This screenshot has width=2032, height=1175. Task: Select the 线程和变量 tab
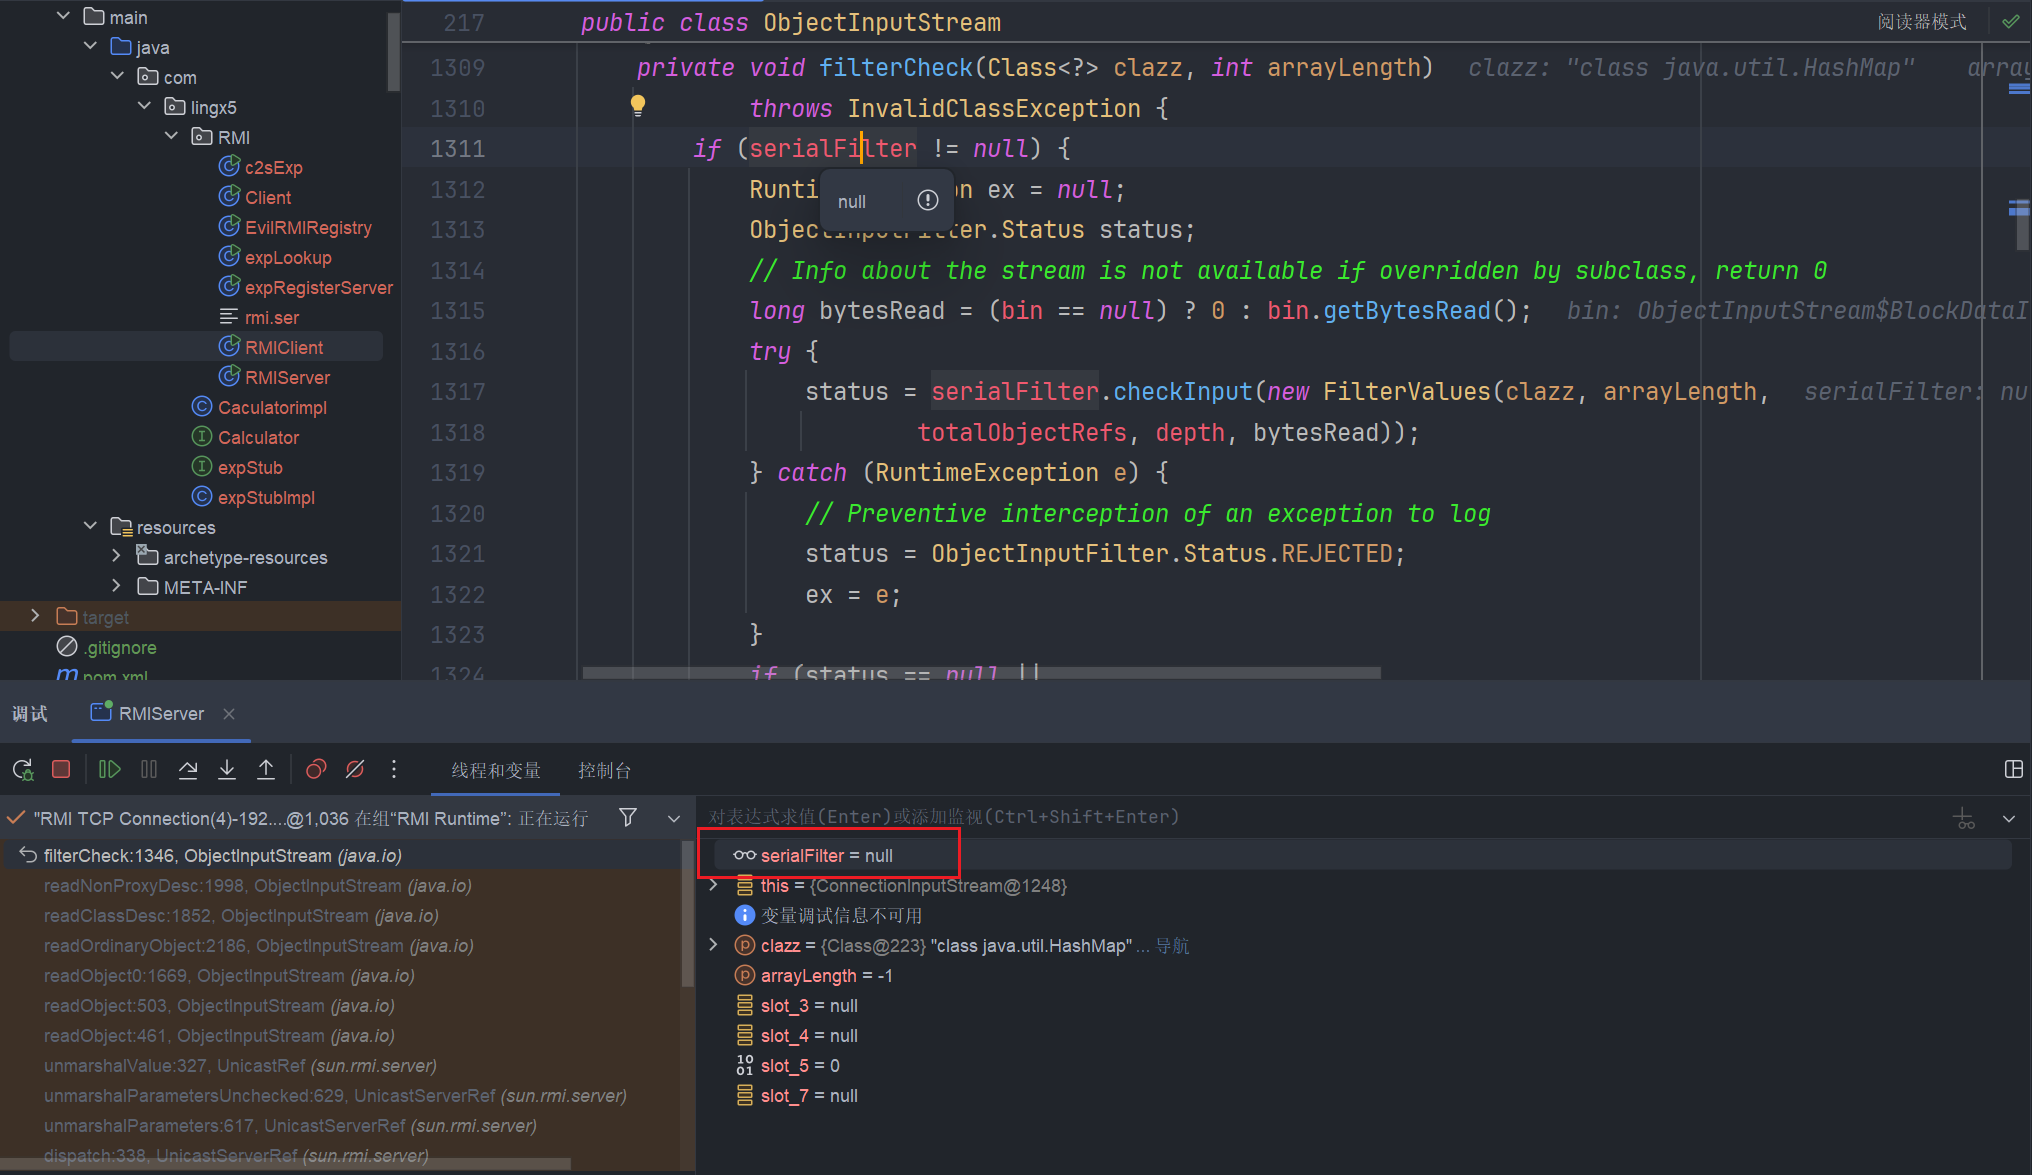point(496,770)
